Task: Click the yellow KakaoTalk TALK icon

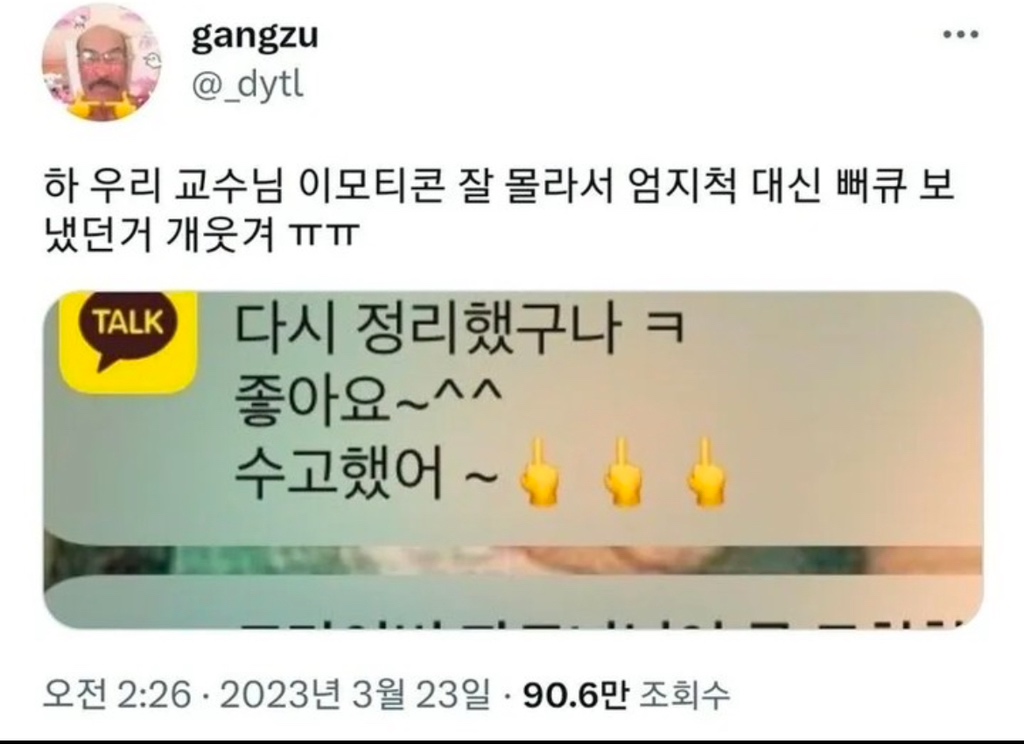Action: pos(129,342)
